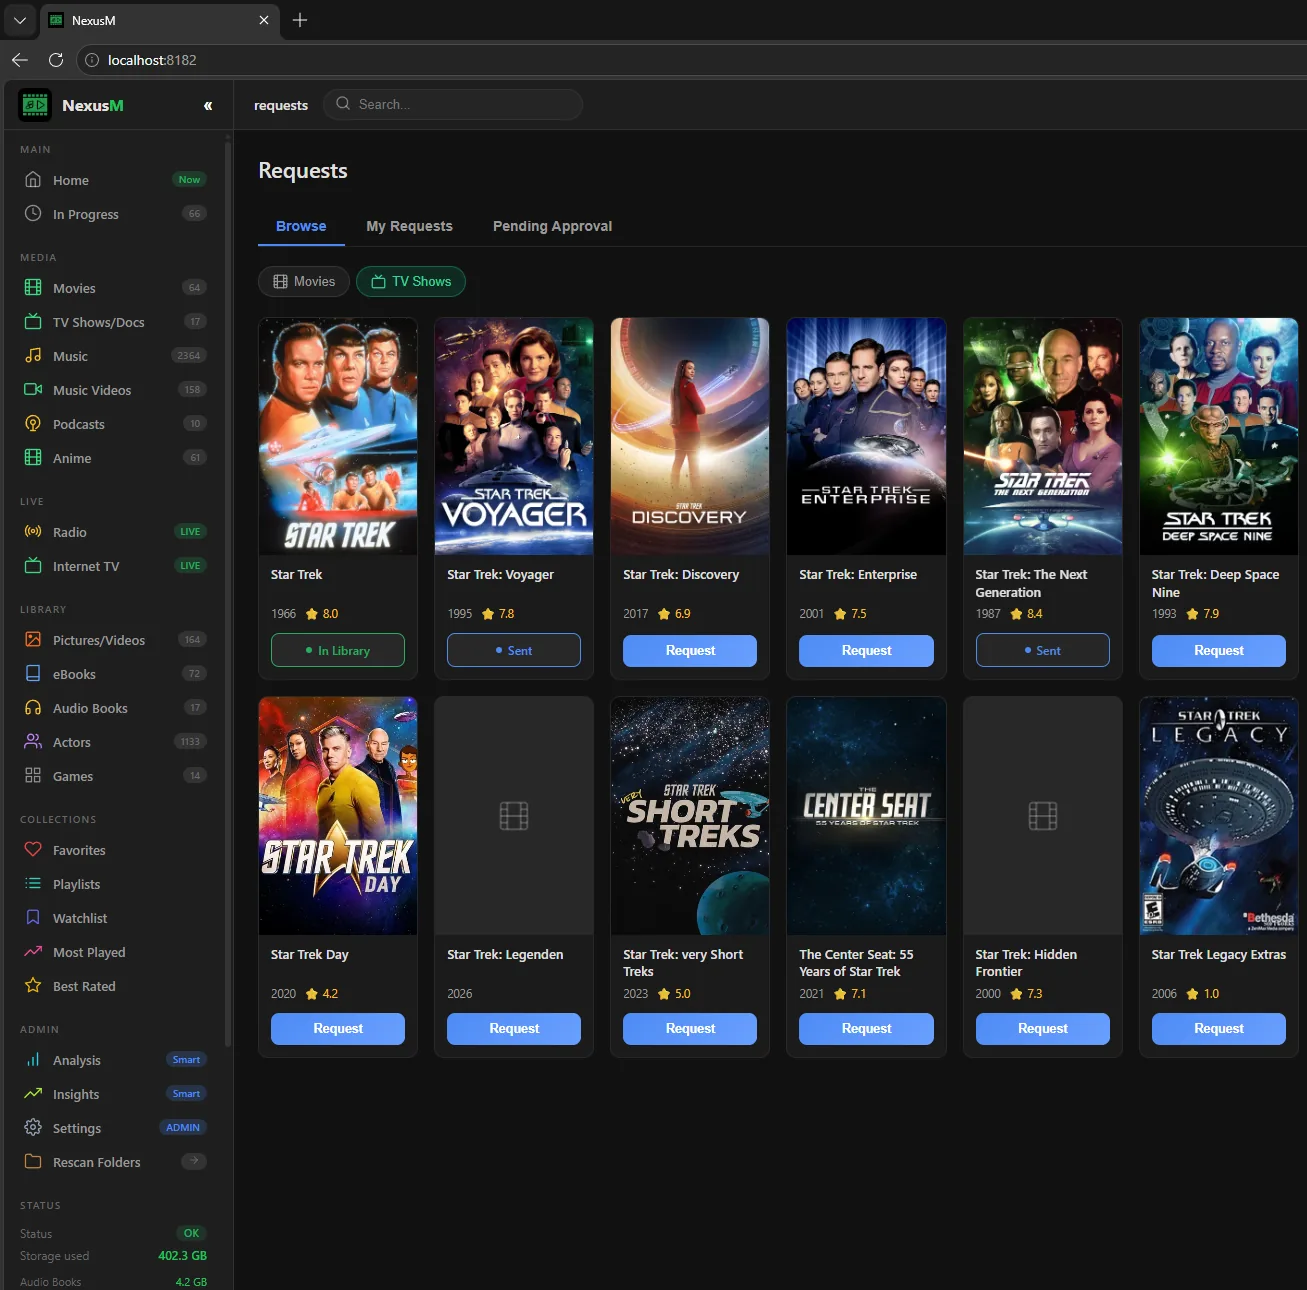
Task: Click Star Trek: Discovery title text
Action: [681, 575]
